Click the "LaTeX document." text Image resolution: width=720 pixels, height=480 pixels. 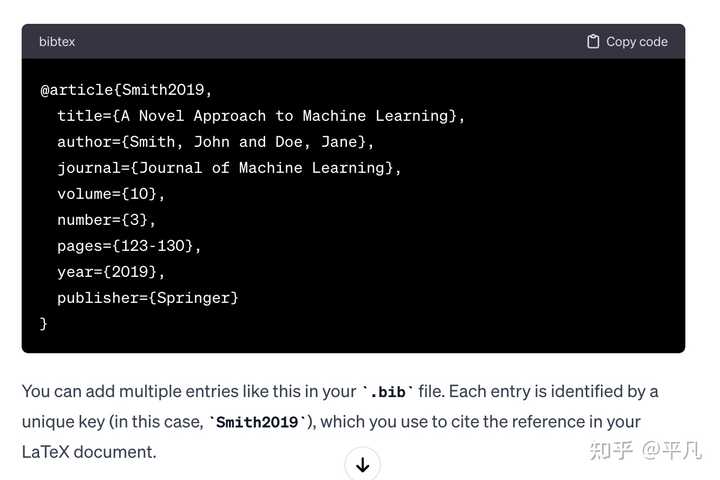pos(89,452)
